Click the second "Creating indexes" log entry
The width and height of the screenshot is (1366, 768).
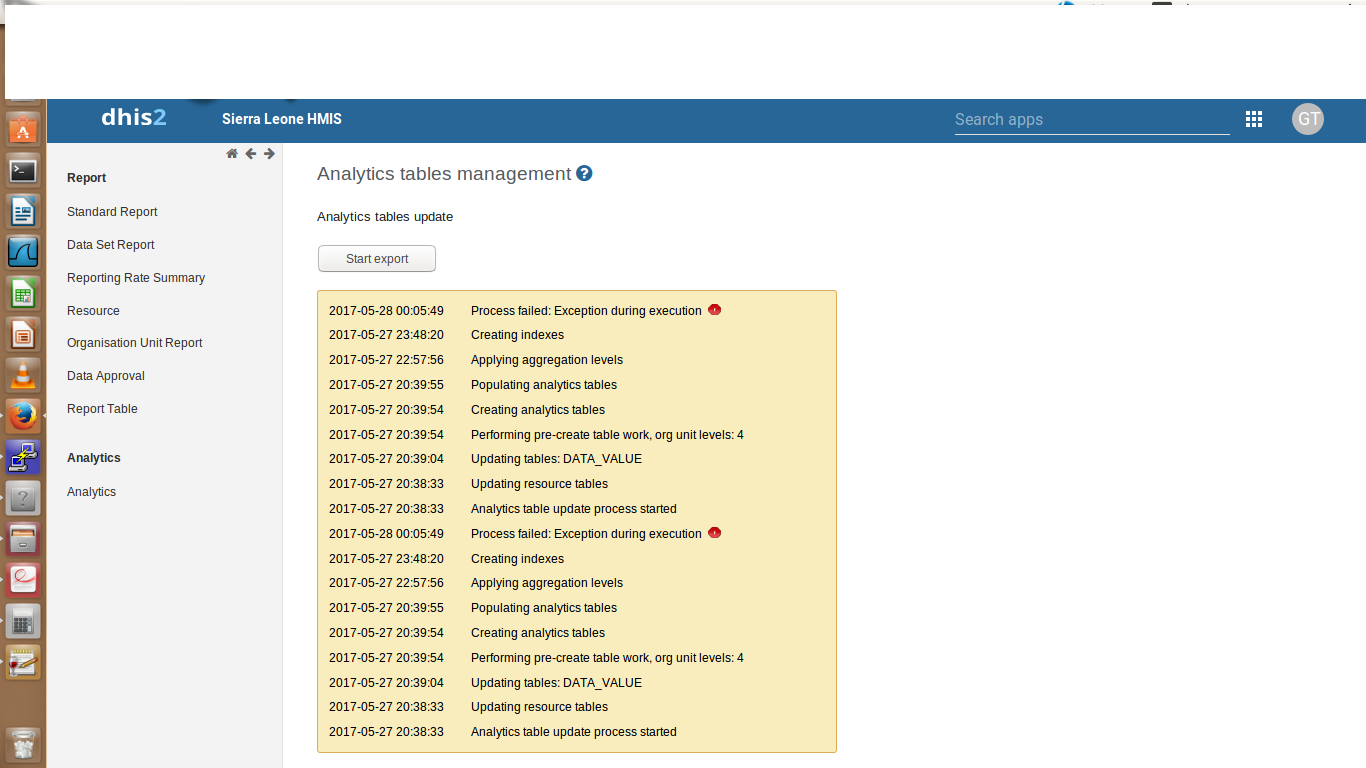(517, 559)
